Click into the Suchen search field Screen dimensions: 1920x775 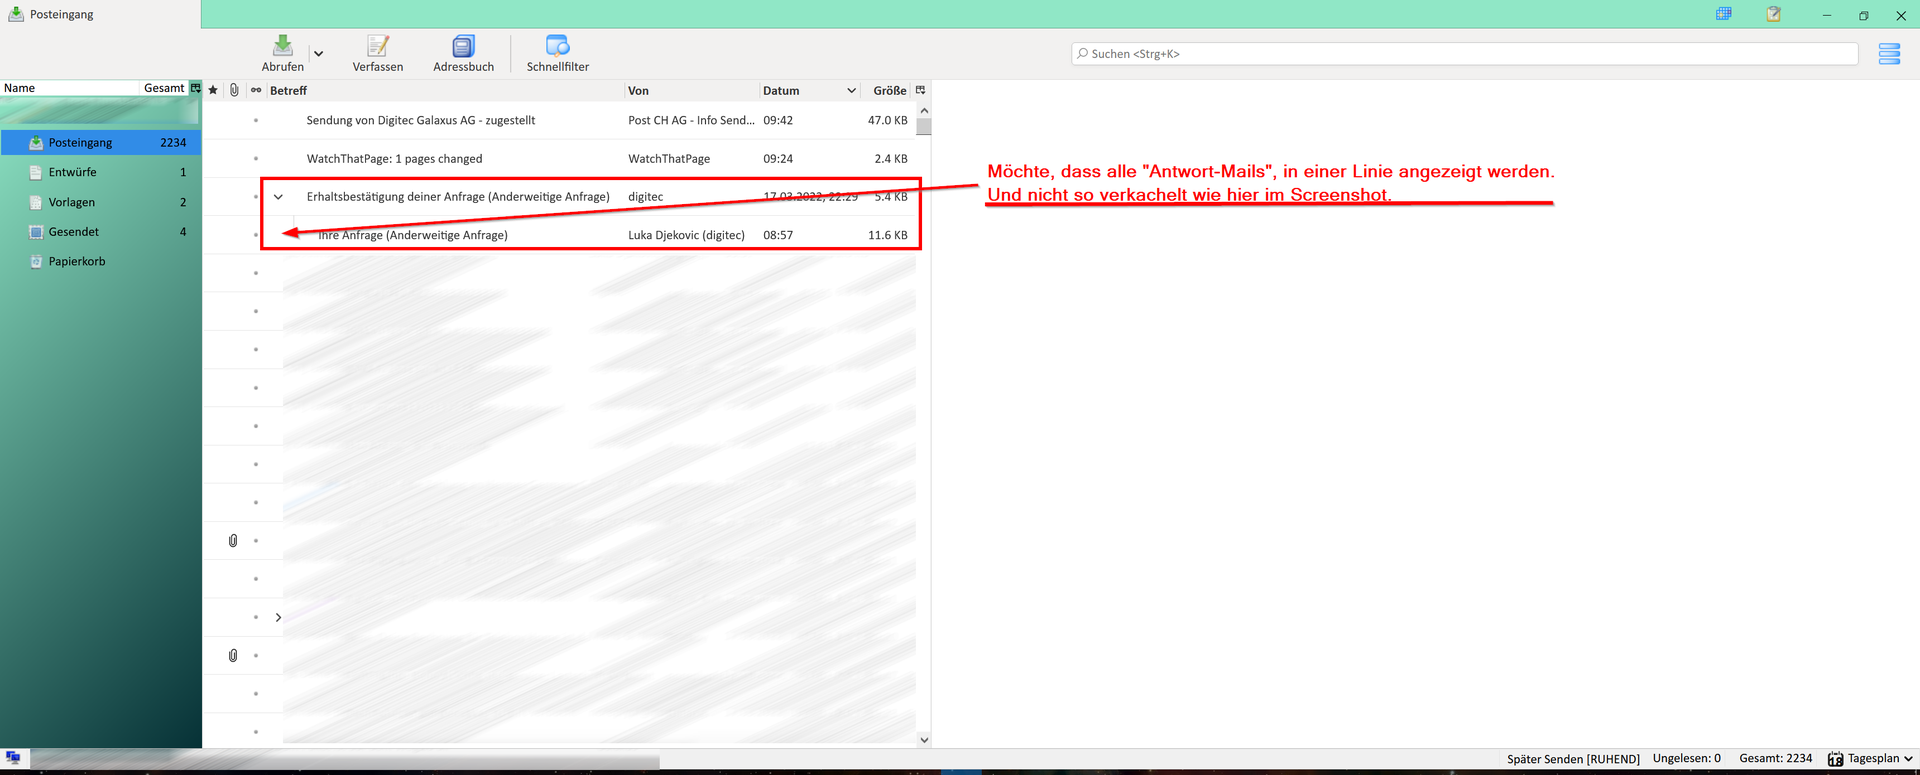coord(1465,54)
